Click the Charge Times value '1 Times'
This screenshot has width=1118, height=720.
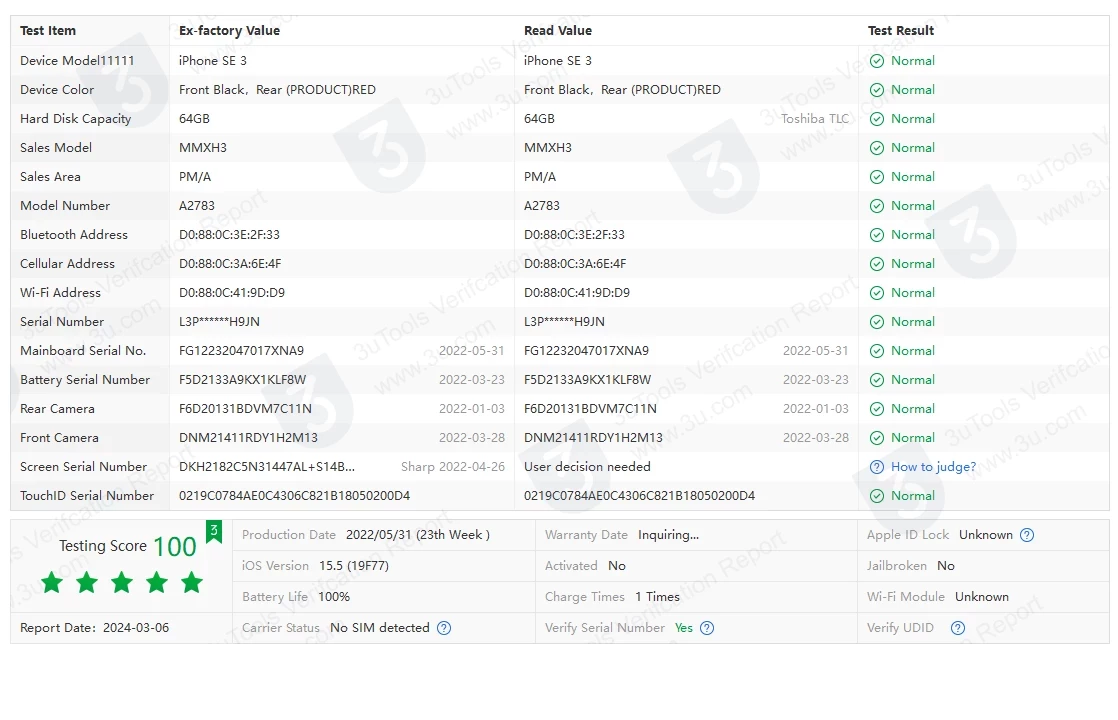point(657,597)
